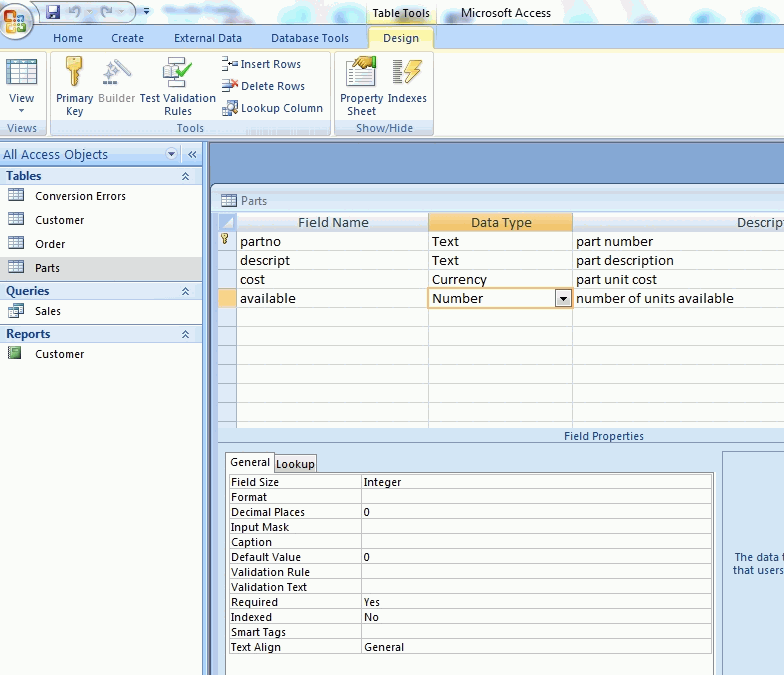Toggle the Property Sheet pane
784x675 pixels.
pos(361,86)
